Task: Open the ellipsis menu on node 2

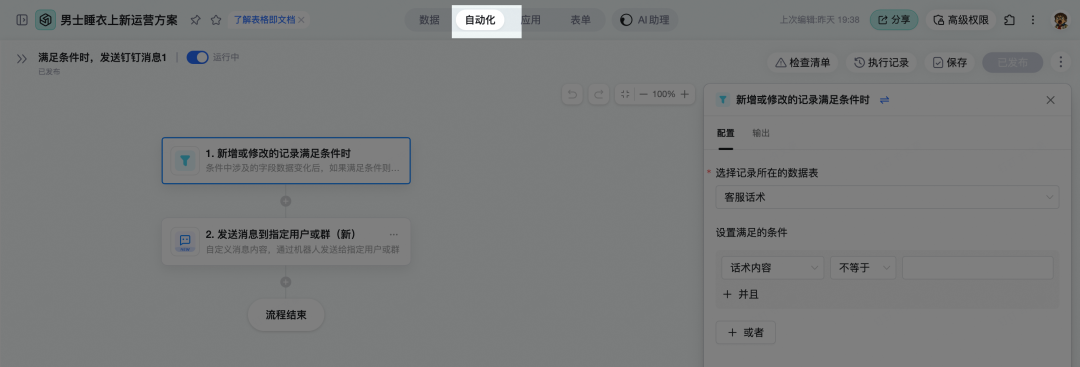Action: [x=394, y=234]
